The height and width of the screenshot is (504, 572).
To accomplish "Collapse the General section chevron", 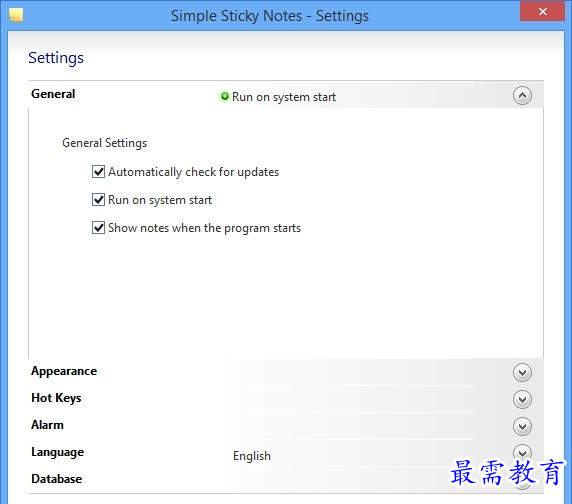I will pos(522,96).
